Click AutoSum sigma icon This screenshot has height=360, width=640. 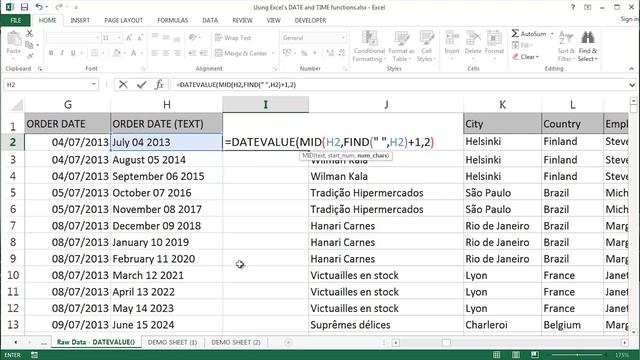[x=516, y=33]
